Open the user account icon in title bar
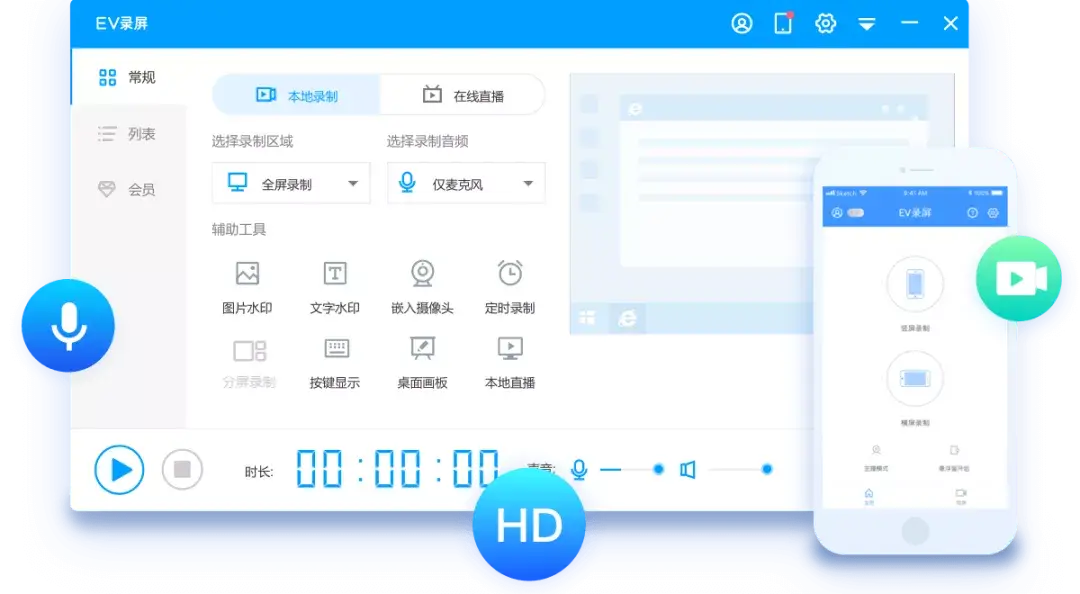This screenshot has height=594, width=1080. [742, 23]
